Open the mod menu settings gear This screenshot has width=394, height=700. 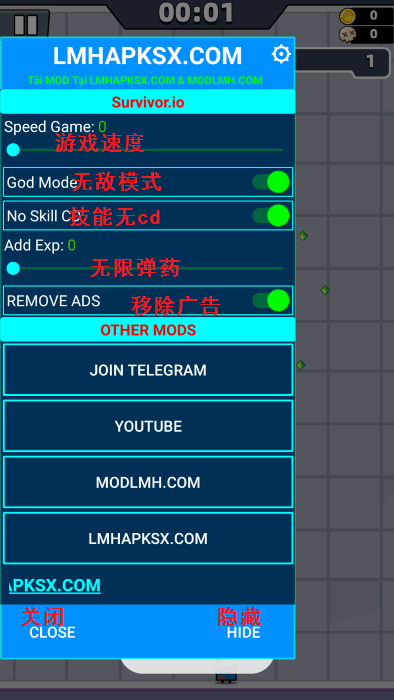(281, 54)
